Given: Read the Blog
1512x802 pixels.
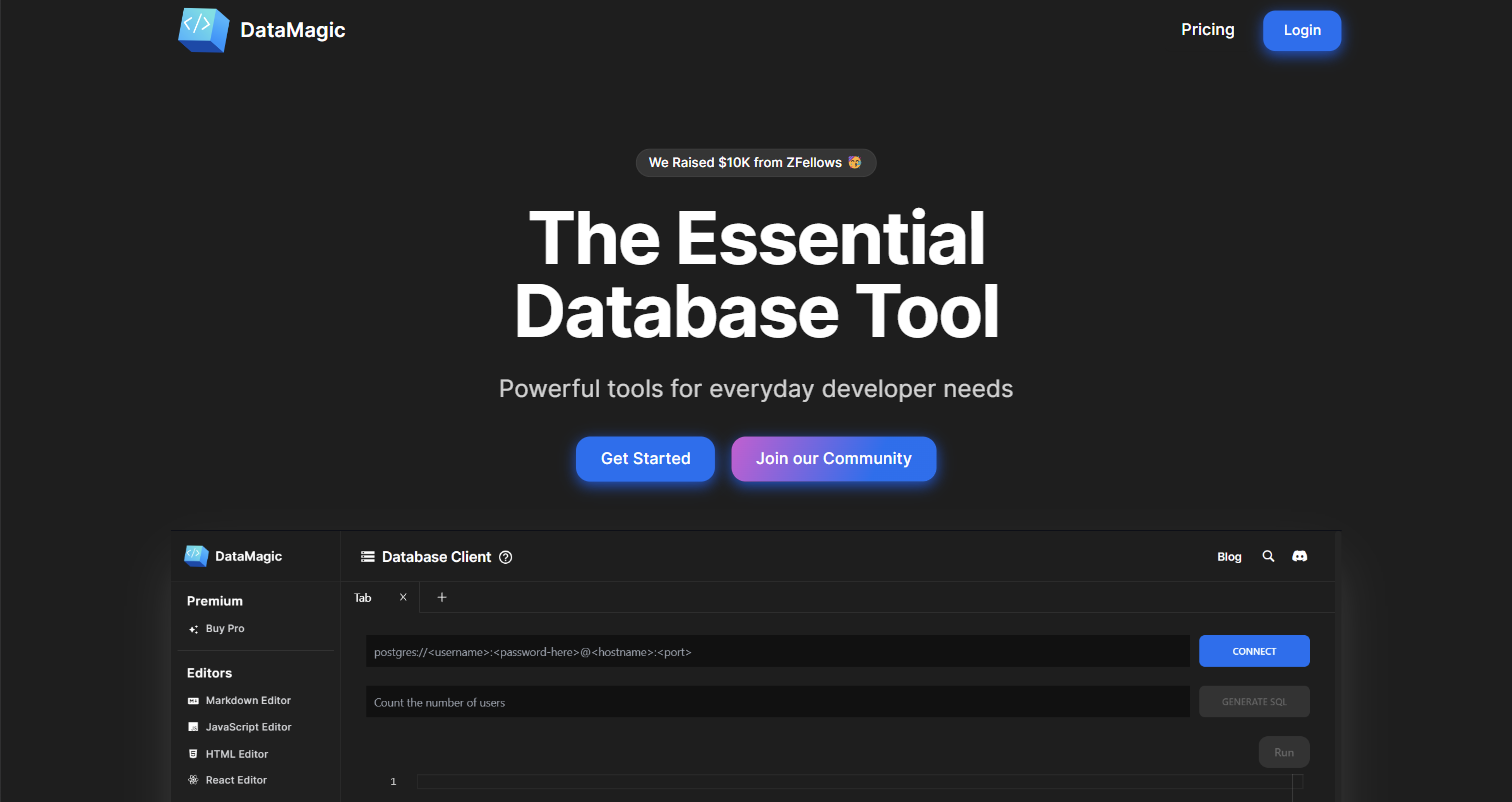Looking at the screenshot, I should (x=1229, y=556).
